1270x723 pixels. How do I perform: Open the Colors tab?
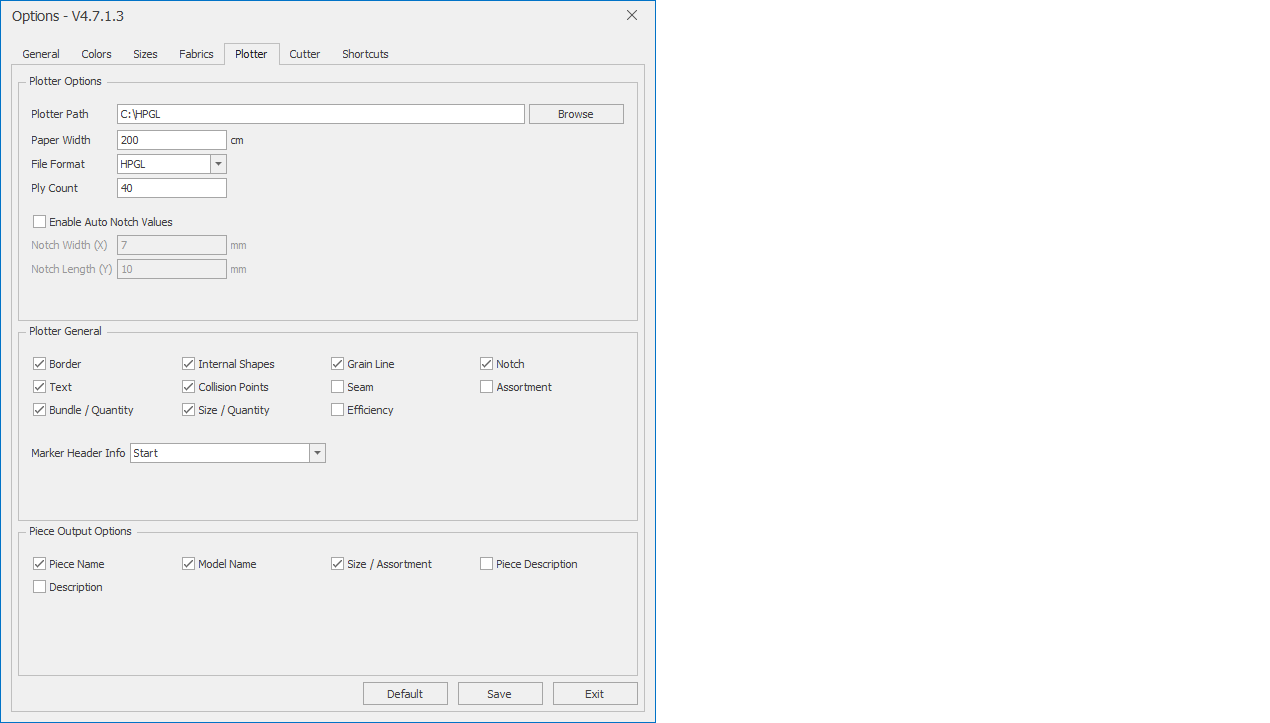96,54
